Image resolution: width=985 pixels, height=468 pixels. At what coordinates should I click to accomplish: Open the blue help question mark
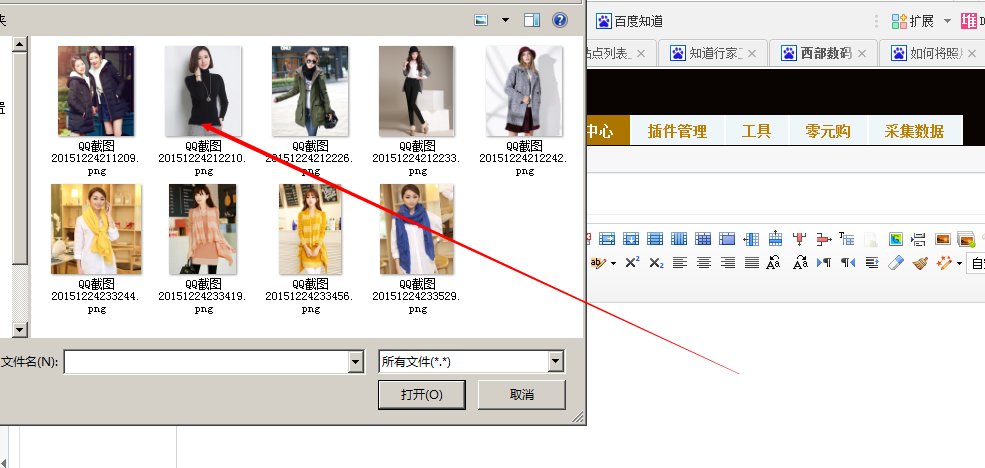[560, 20]
